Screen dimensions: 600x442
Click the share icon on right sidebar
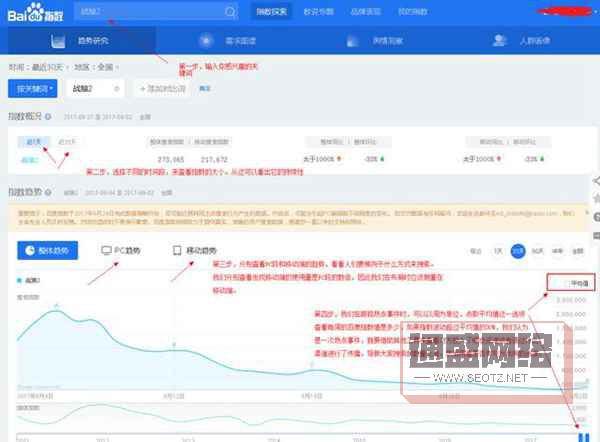(x=596, y=181)
